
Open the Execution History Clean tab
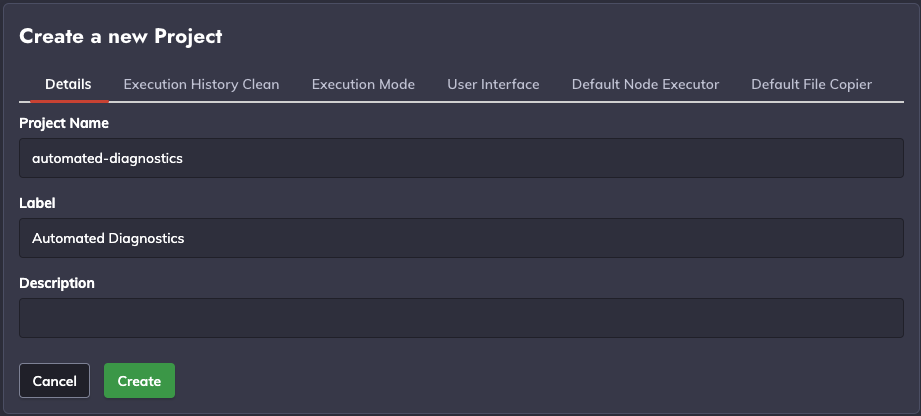click(201, 85)
